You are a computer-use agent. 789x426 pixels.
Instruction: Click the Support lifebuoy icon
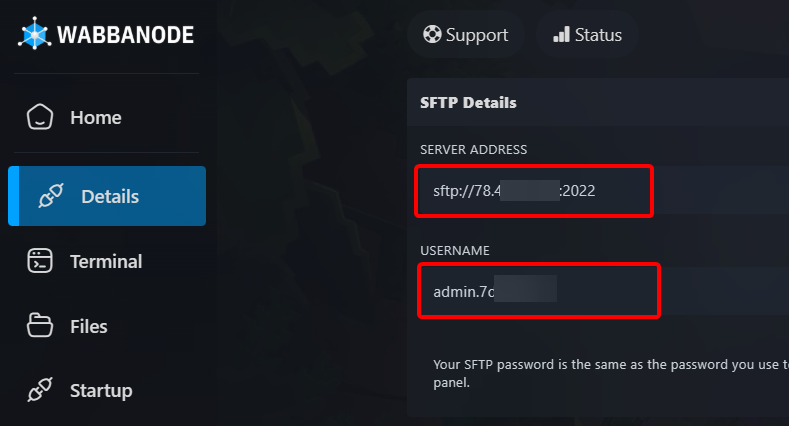pyautogui.click(x=432, y=35)
